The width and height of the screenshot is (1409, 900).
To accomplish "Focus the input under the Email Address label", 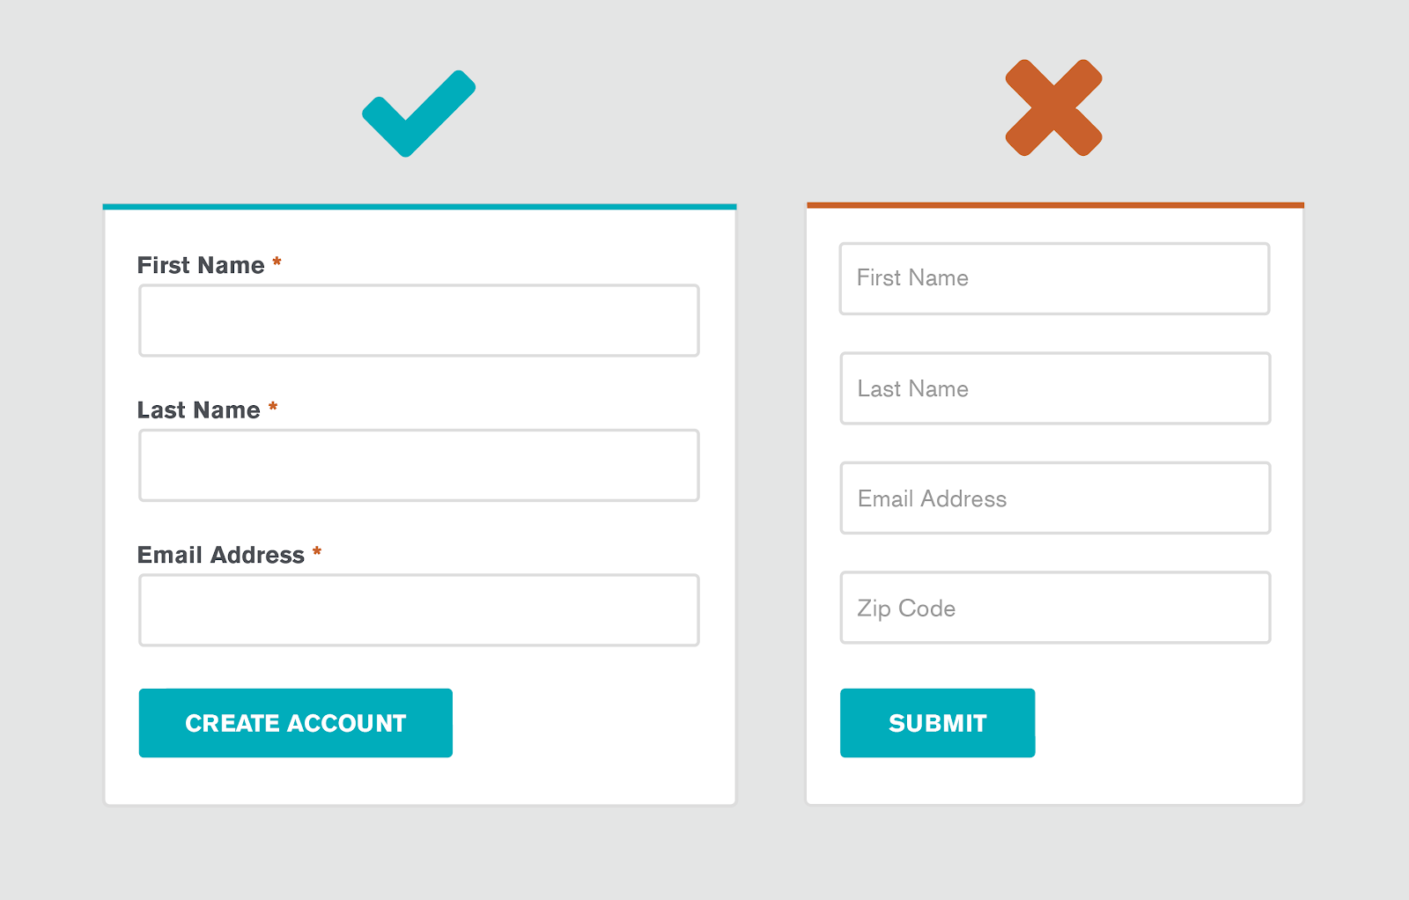I will (x=418, y=610).
